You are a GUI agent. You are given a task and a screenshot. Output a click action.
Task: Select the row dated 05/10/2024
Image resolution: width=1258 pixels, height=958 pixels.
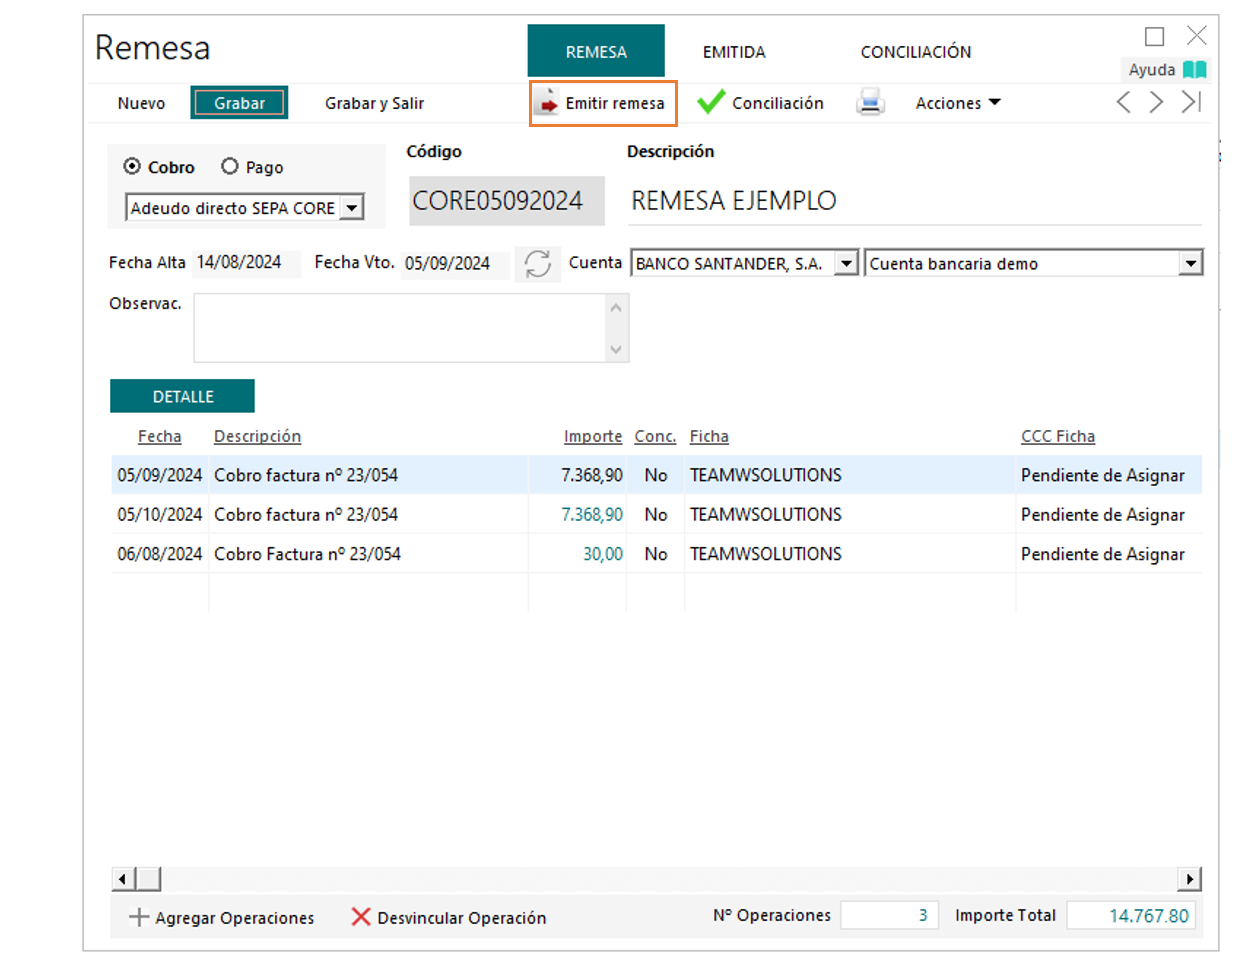[656, 514]
